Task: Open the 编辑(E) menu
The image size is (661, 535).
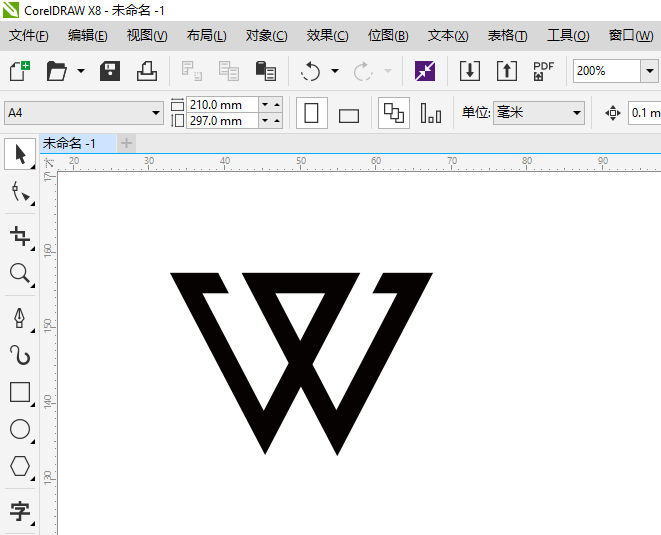Action: coord(88,36)
